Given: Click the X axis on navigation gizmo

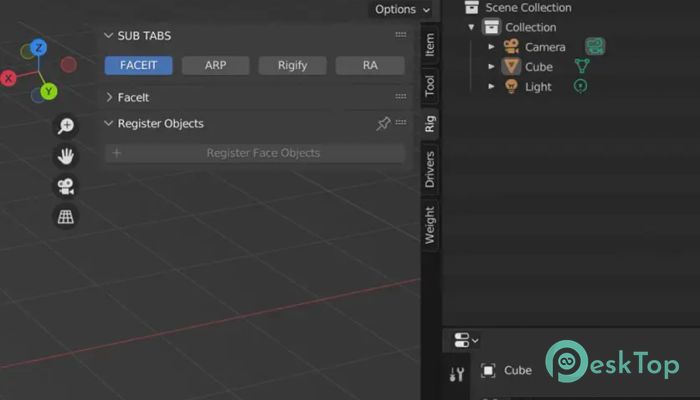Looking at the screenshot, I should [8, 78].
